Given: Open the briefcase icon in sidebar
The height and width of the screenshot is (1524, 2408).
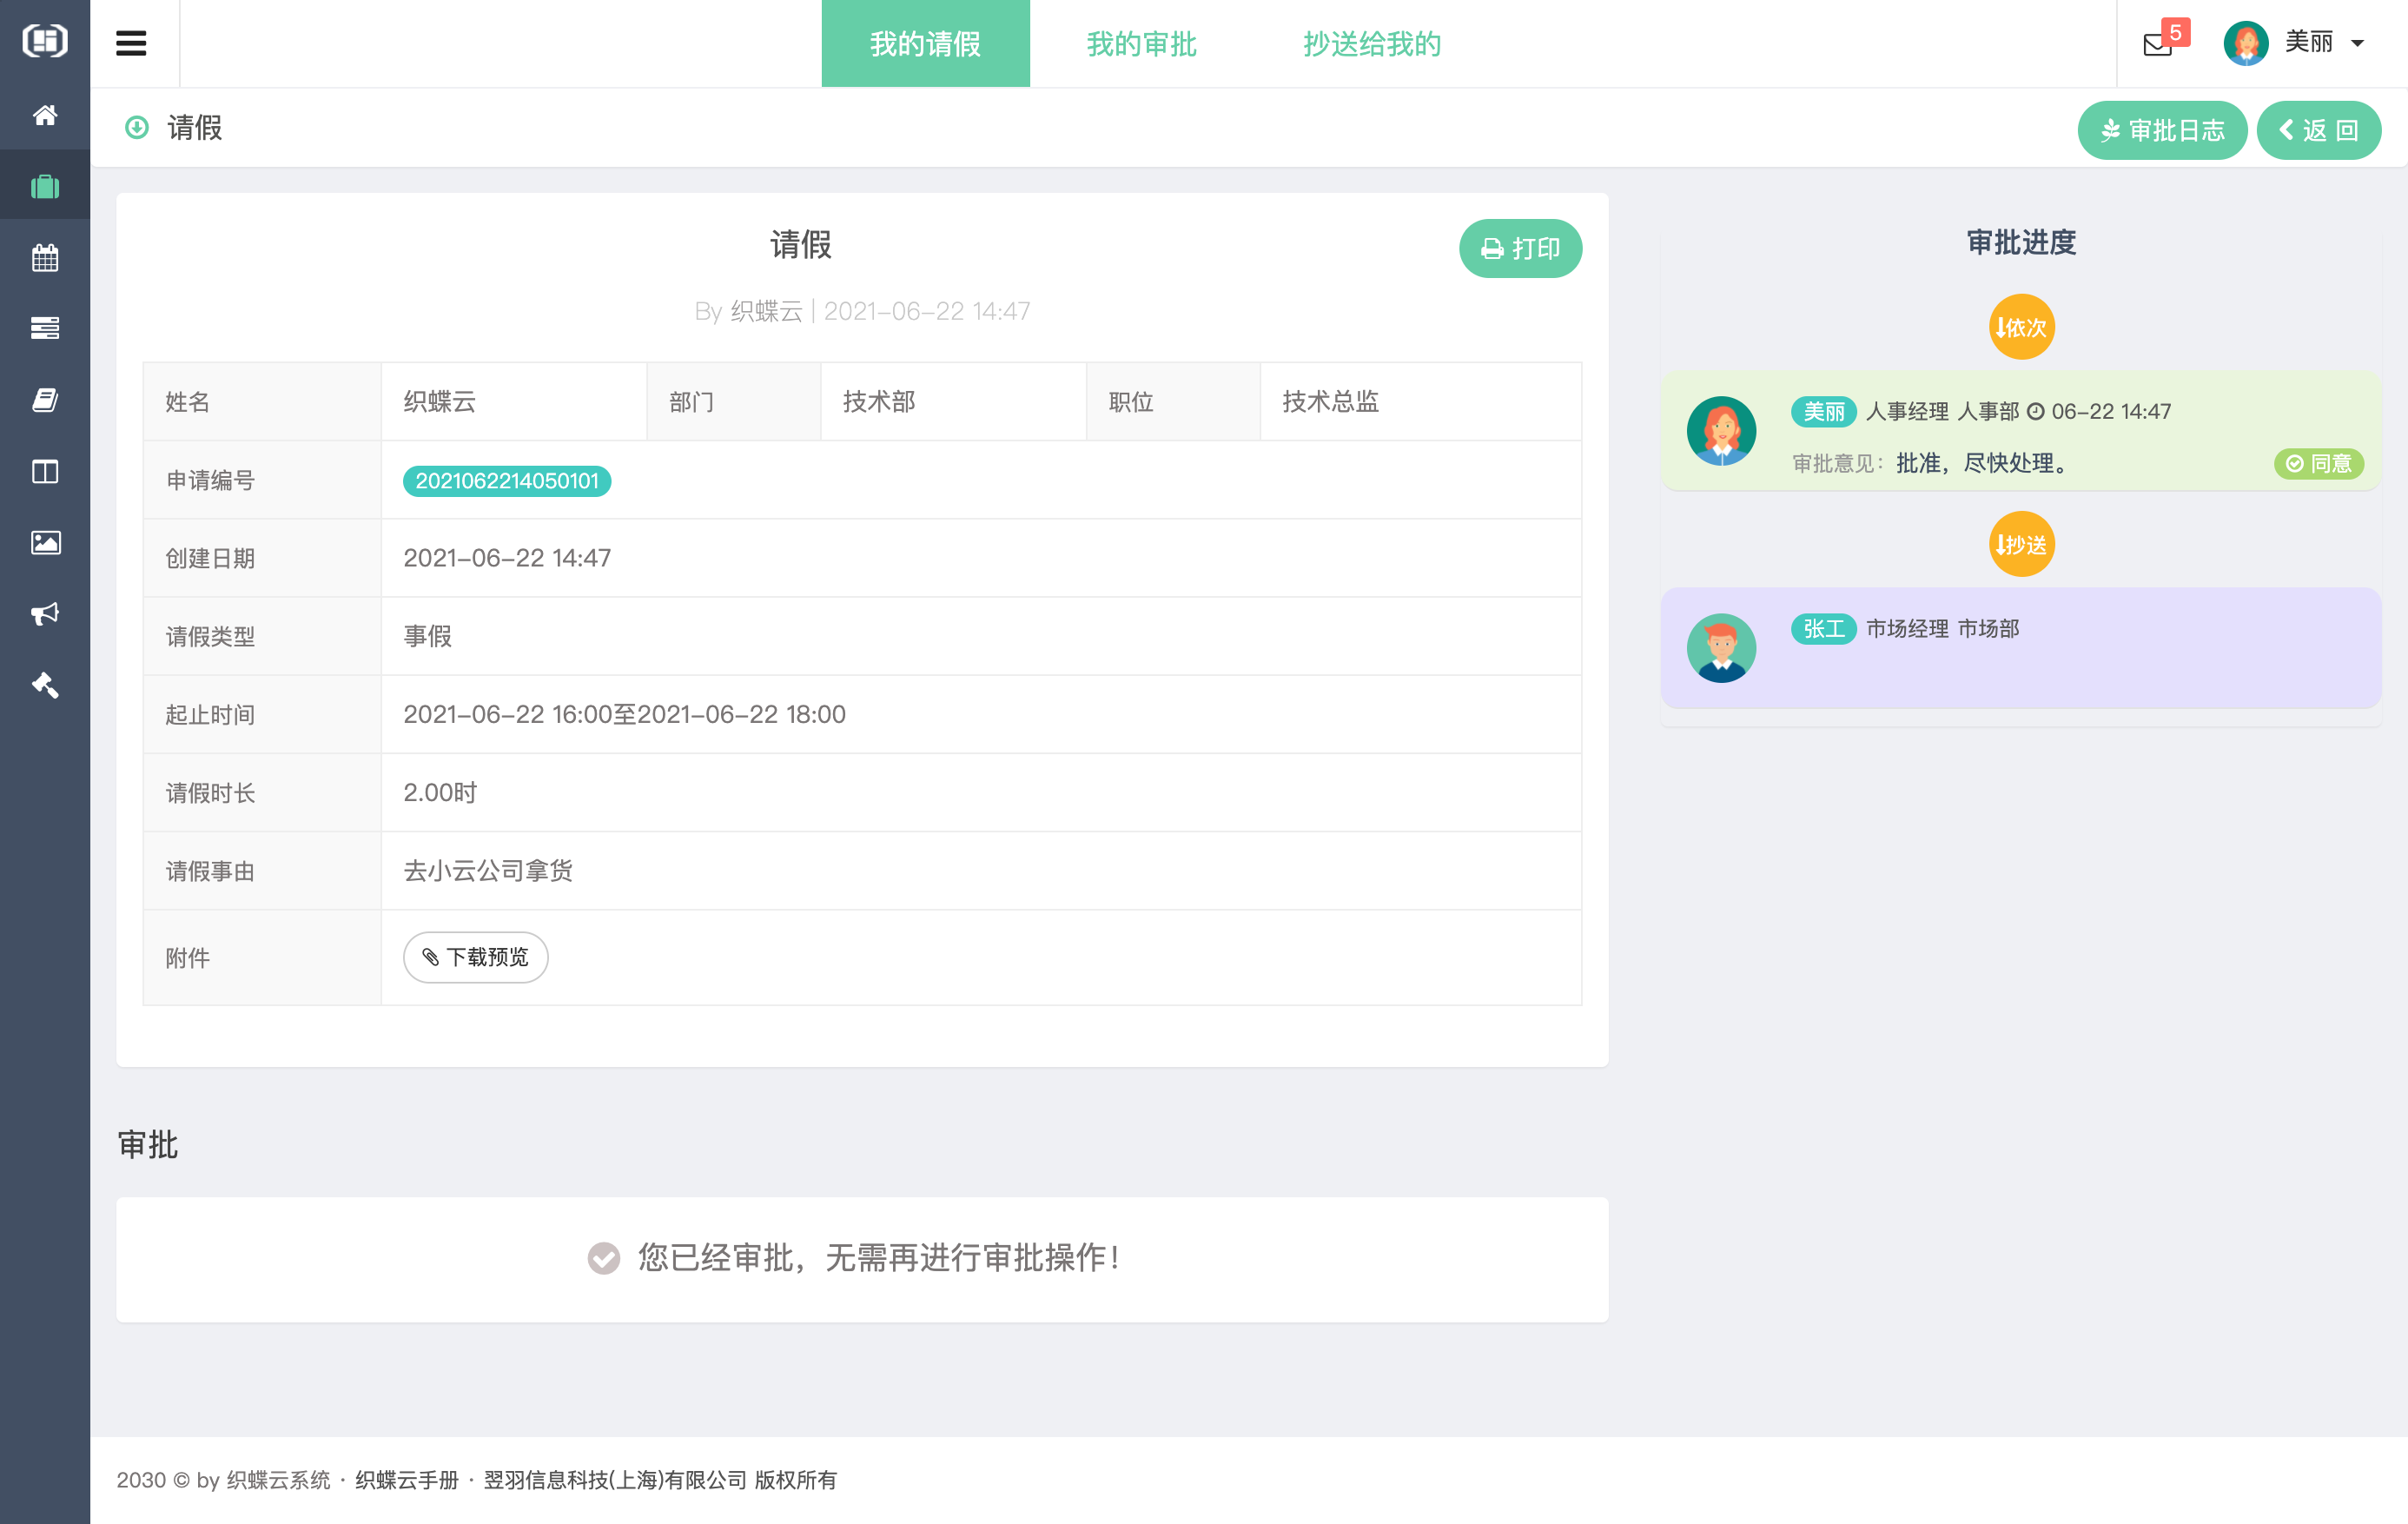Looking at the screenshot, I should 45,186.
